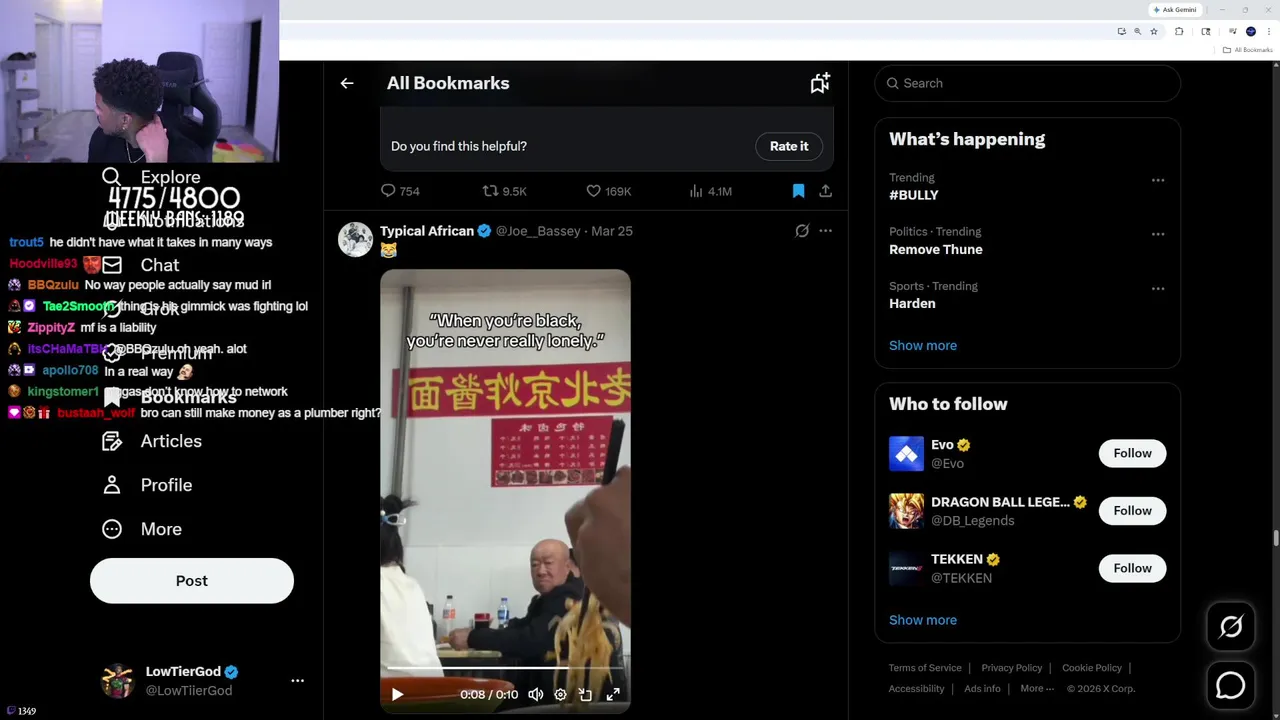Open video playback settings gear

click(x=560, y=694)
